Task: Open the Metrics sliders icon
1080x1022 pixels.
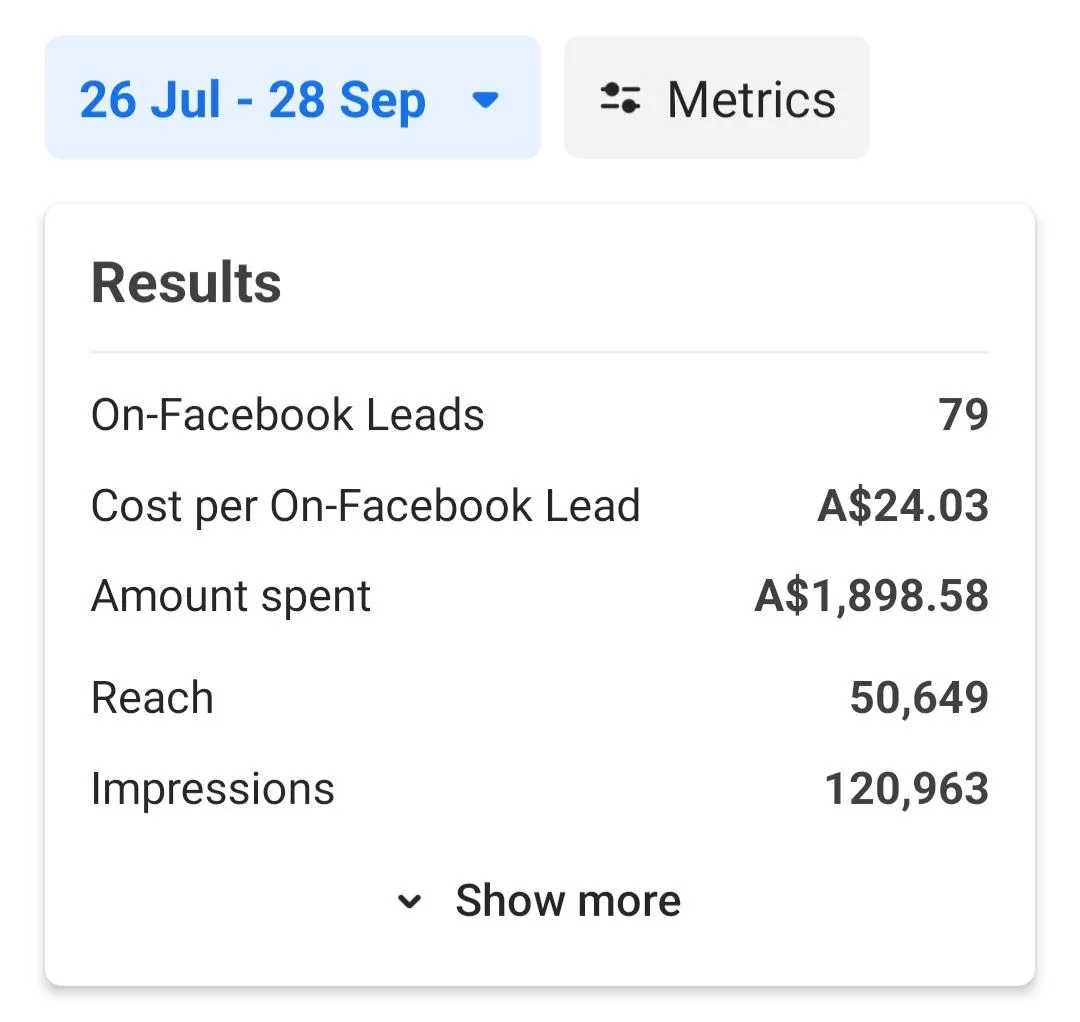Action: click(x=620, y=99)
